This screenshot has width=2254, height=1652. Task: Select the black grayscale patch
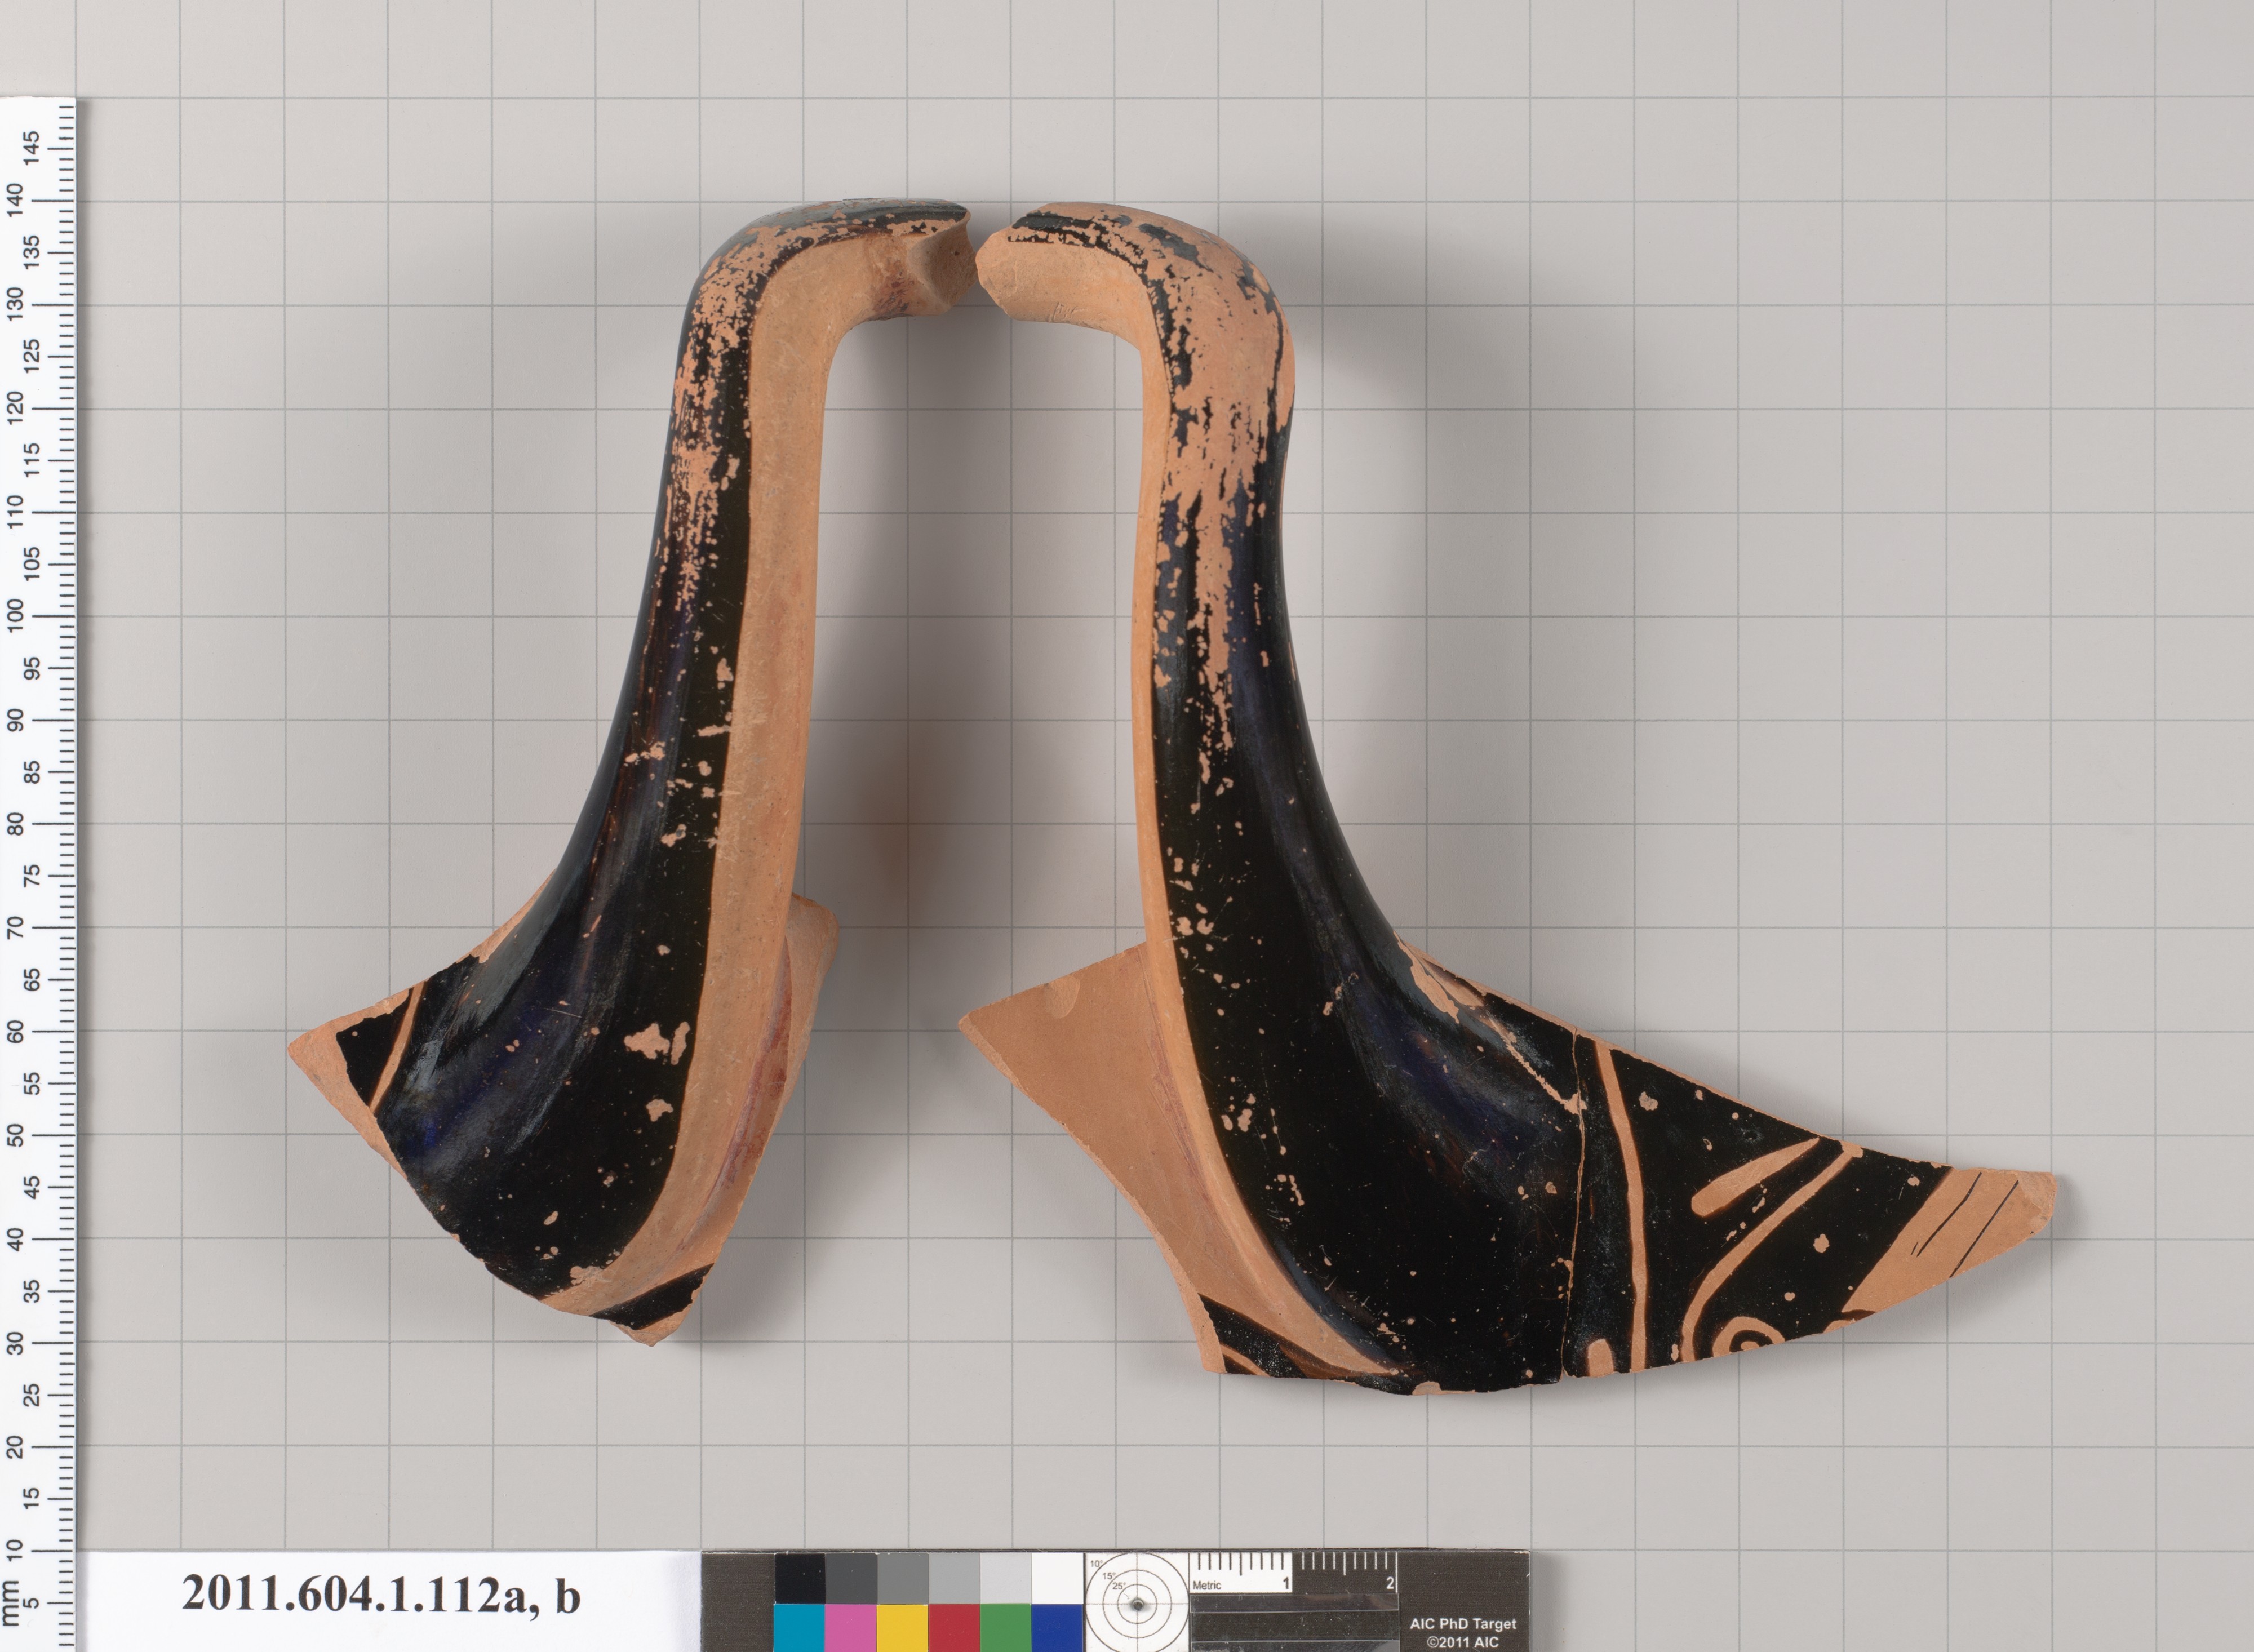pos(799,1578)
